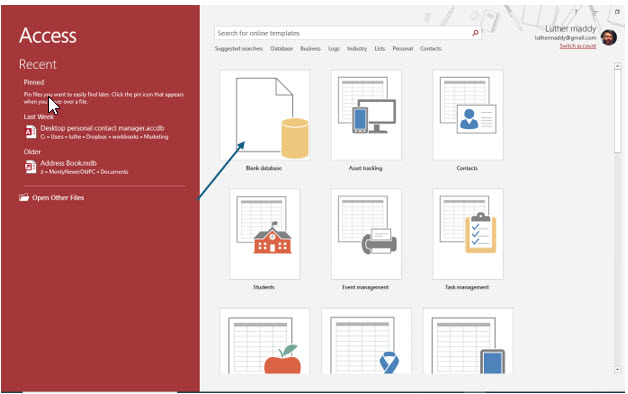Click the Switch account link
Viewport: 628px width, 394px height.
click(x=578, y=46)
